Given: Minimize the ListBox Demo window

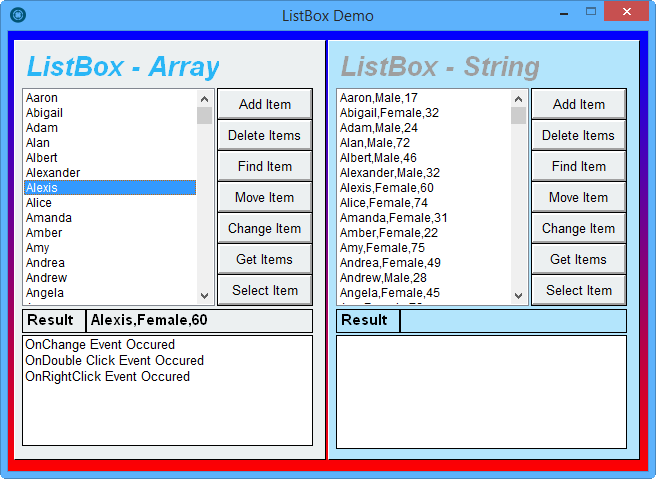Looking at the screenshot, I should [x=564, y=13].
